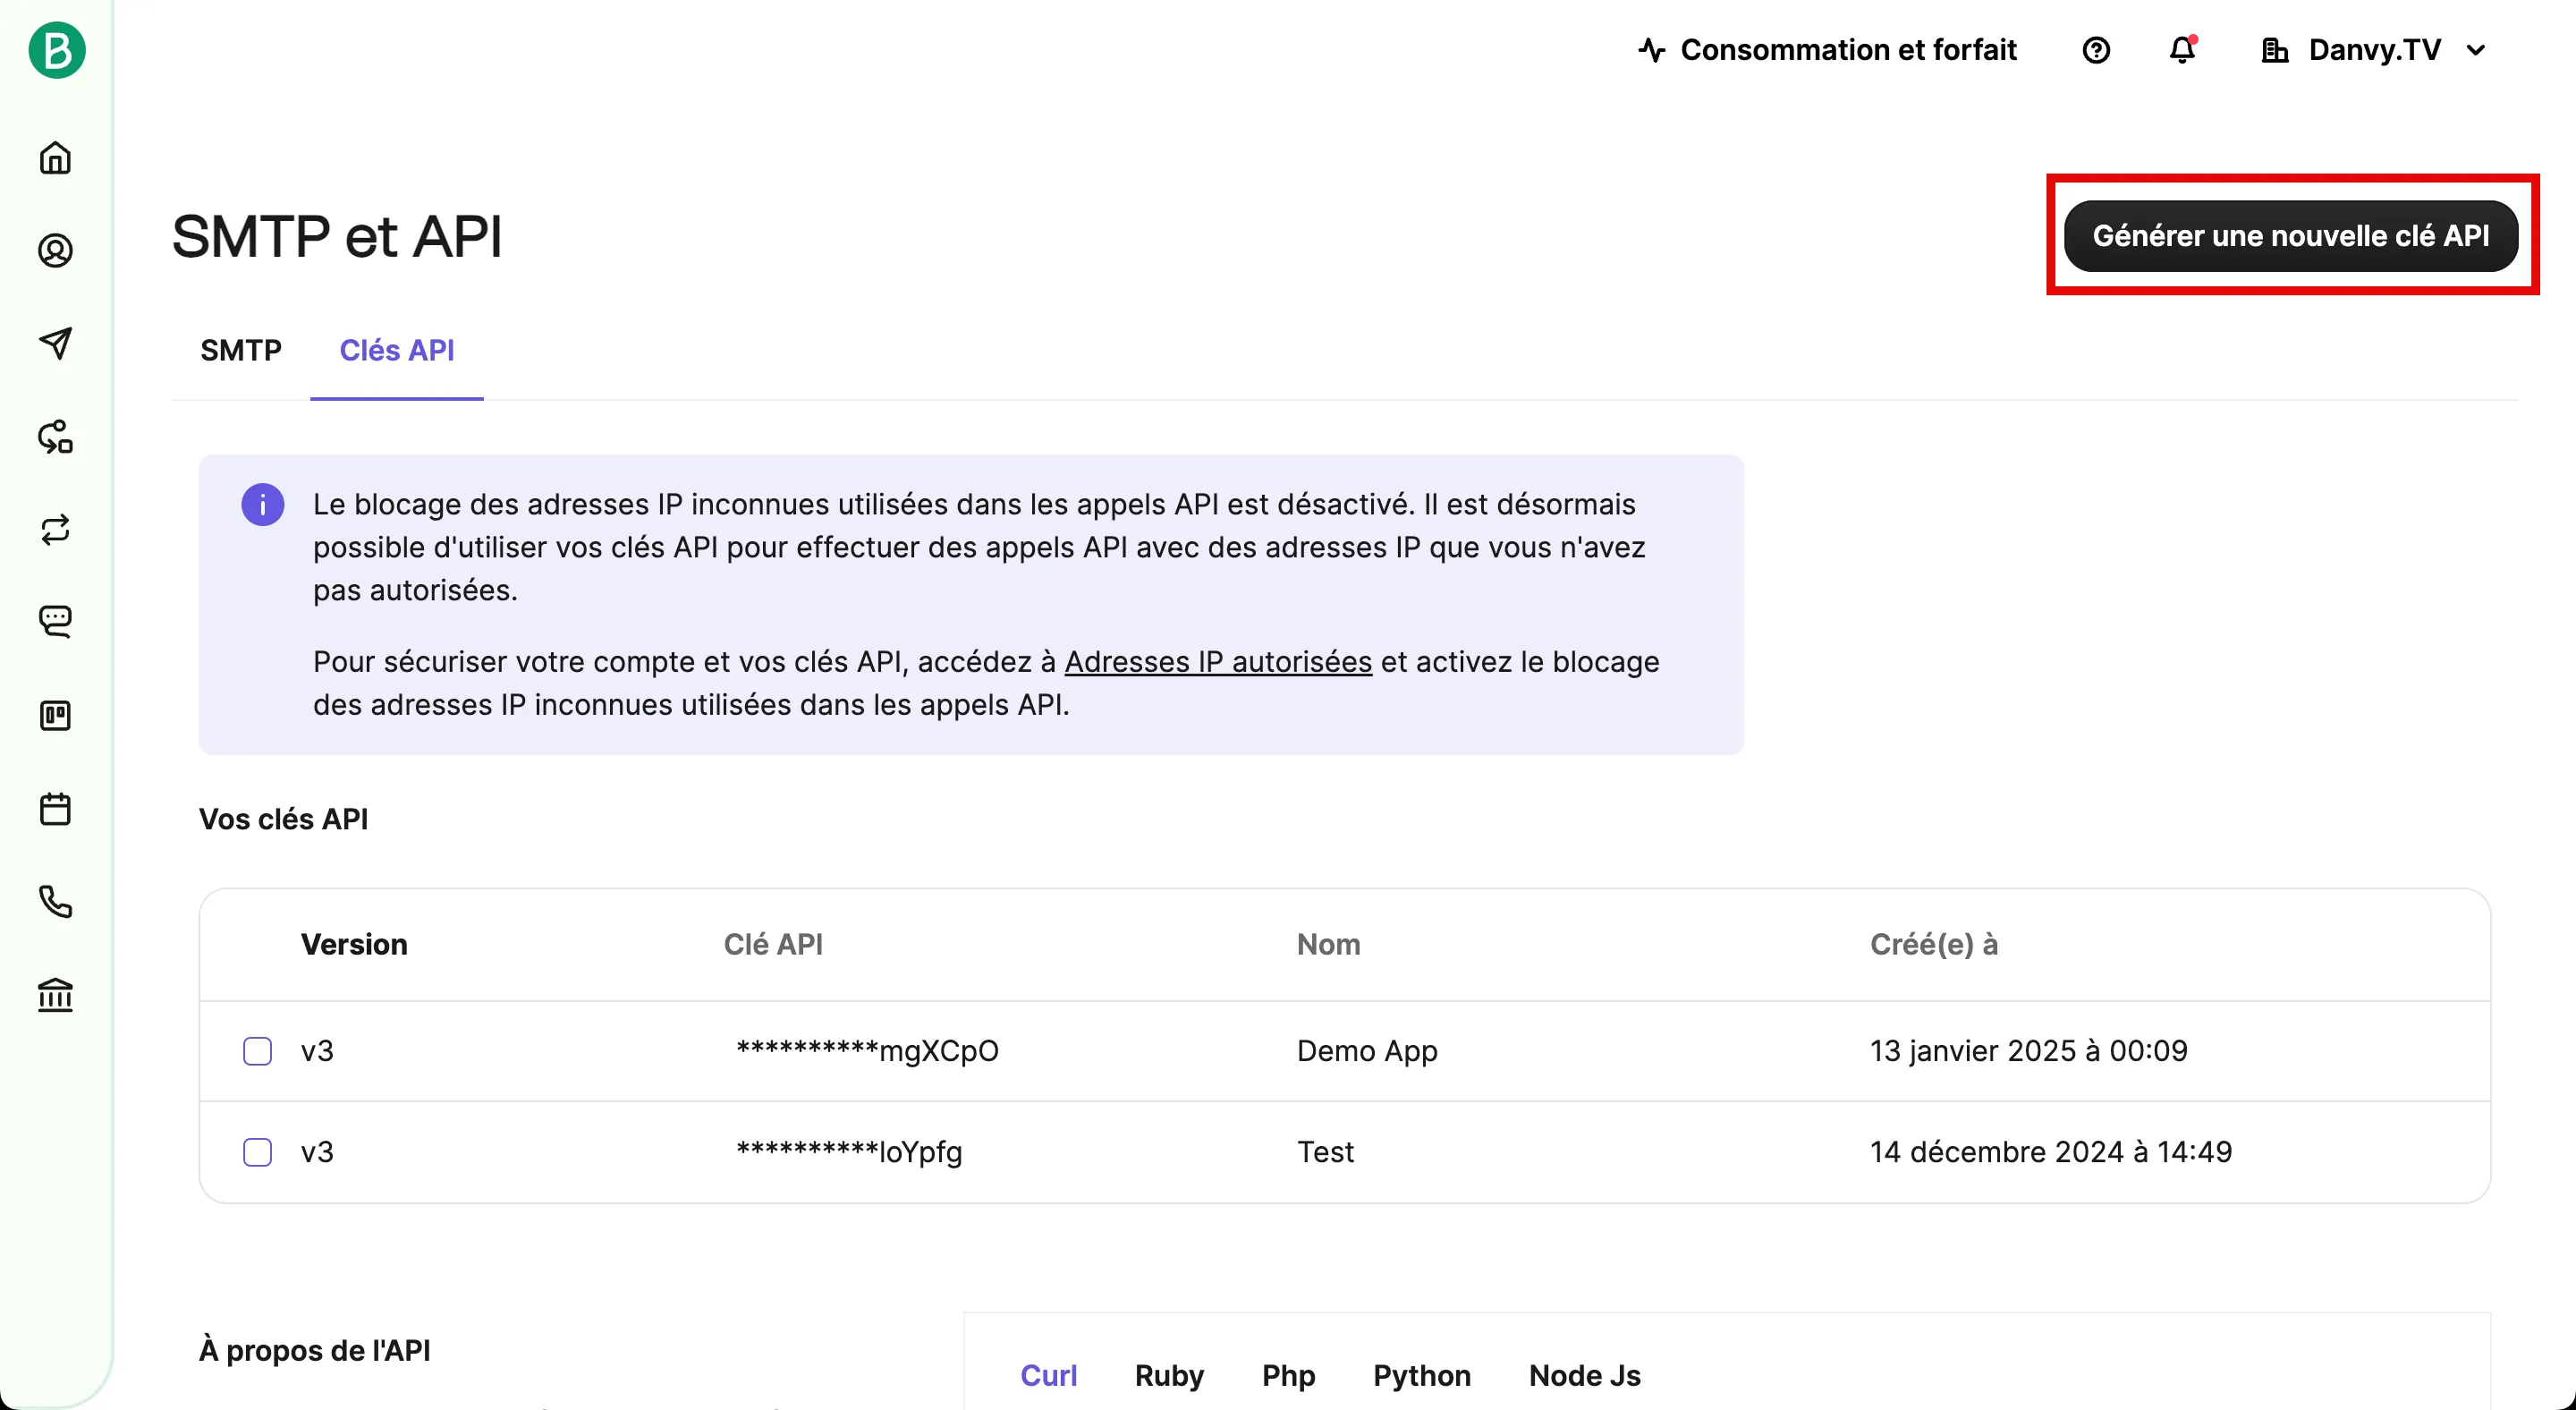
Task: Open the Meetings calendar icon
Action: click(x=56, y=809)
